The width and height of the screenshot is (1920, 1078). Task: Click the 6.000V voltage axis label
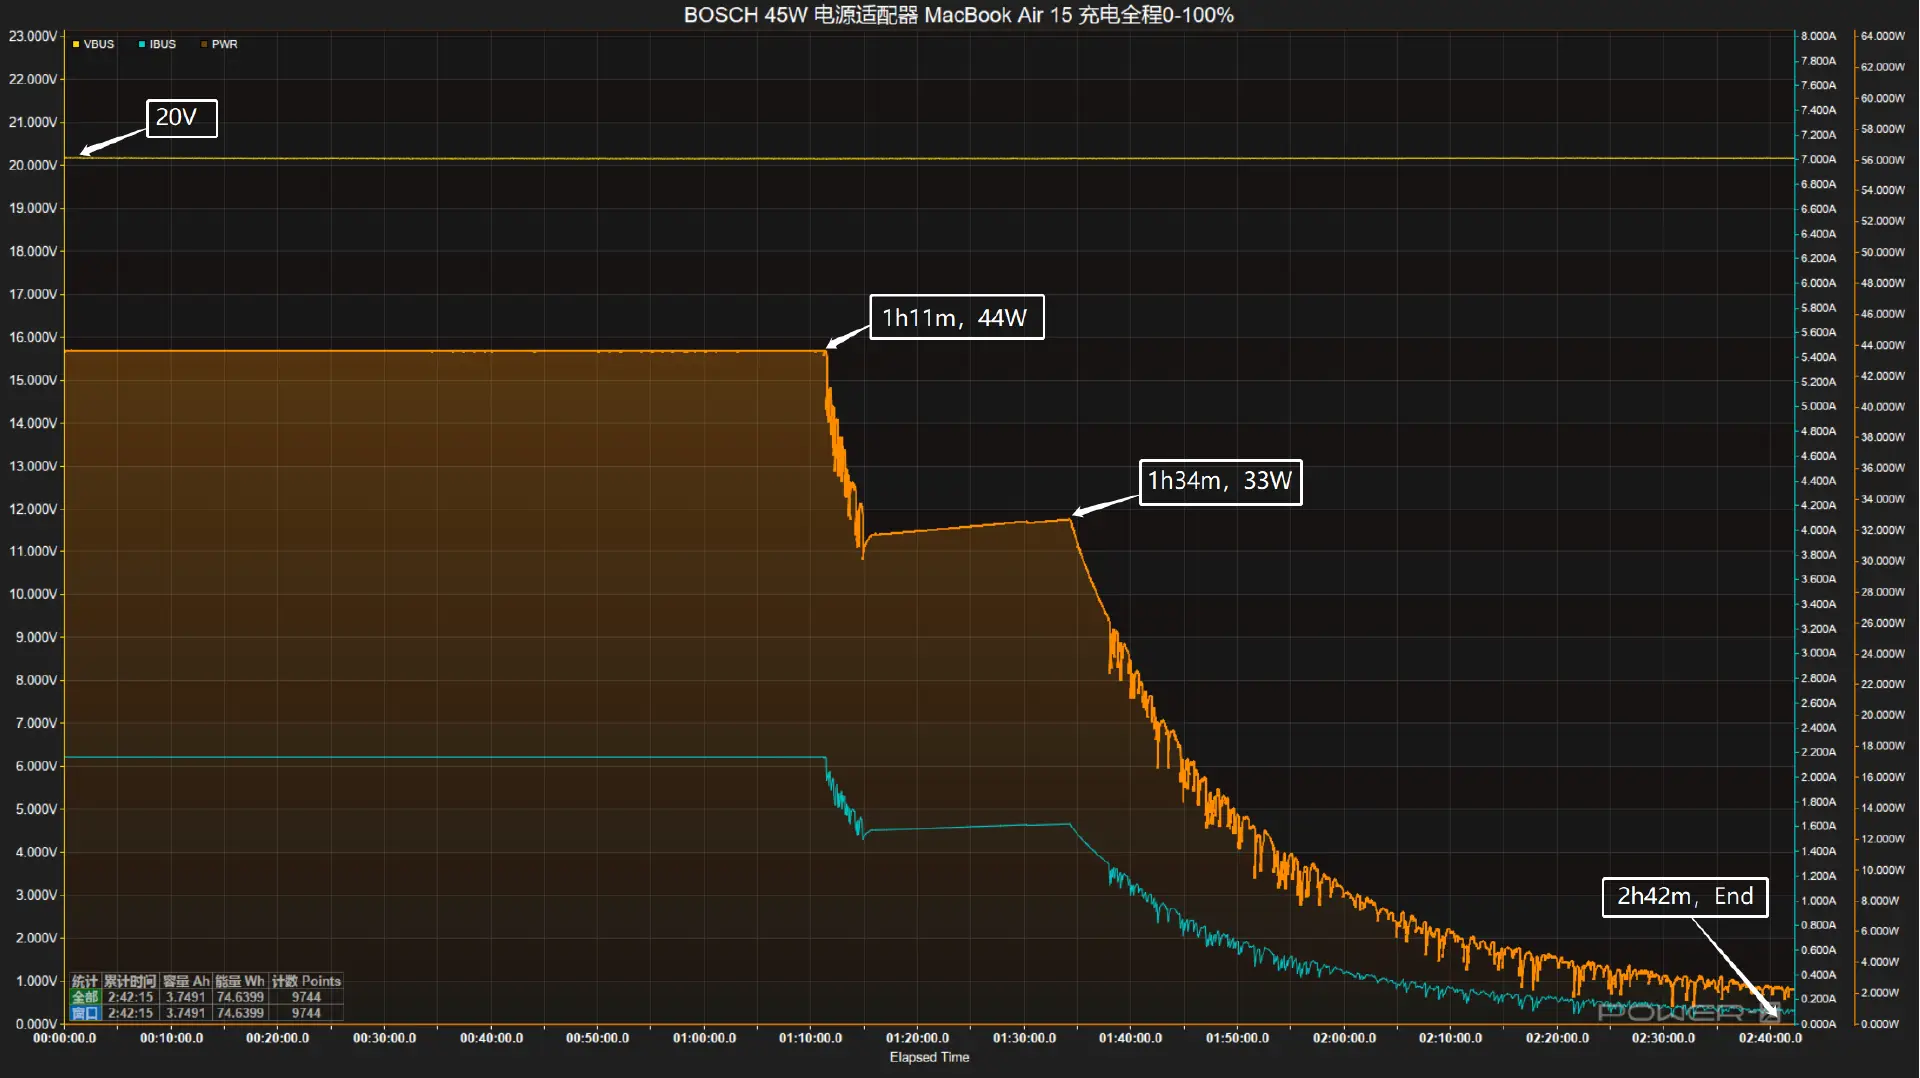click(x=36, y=766)
